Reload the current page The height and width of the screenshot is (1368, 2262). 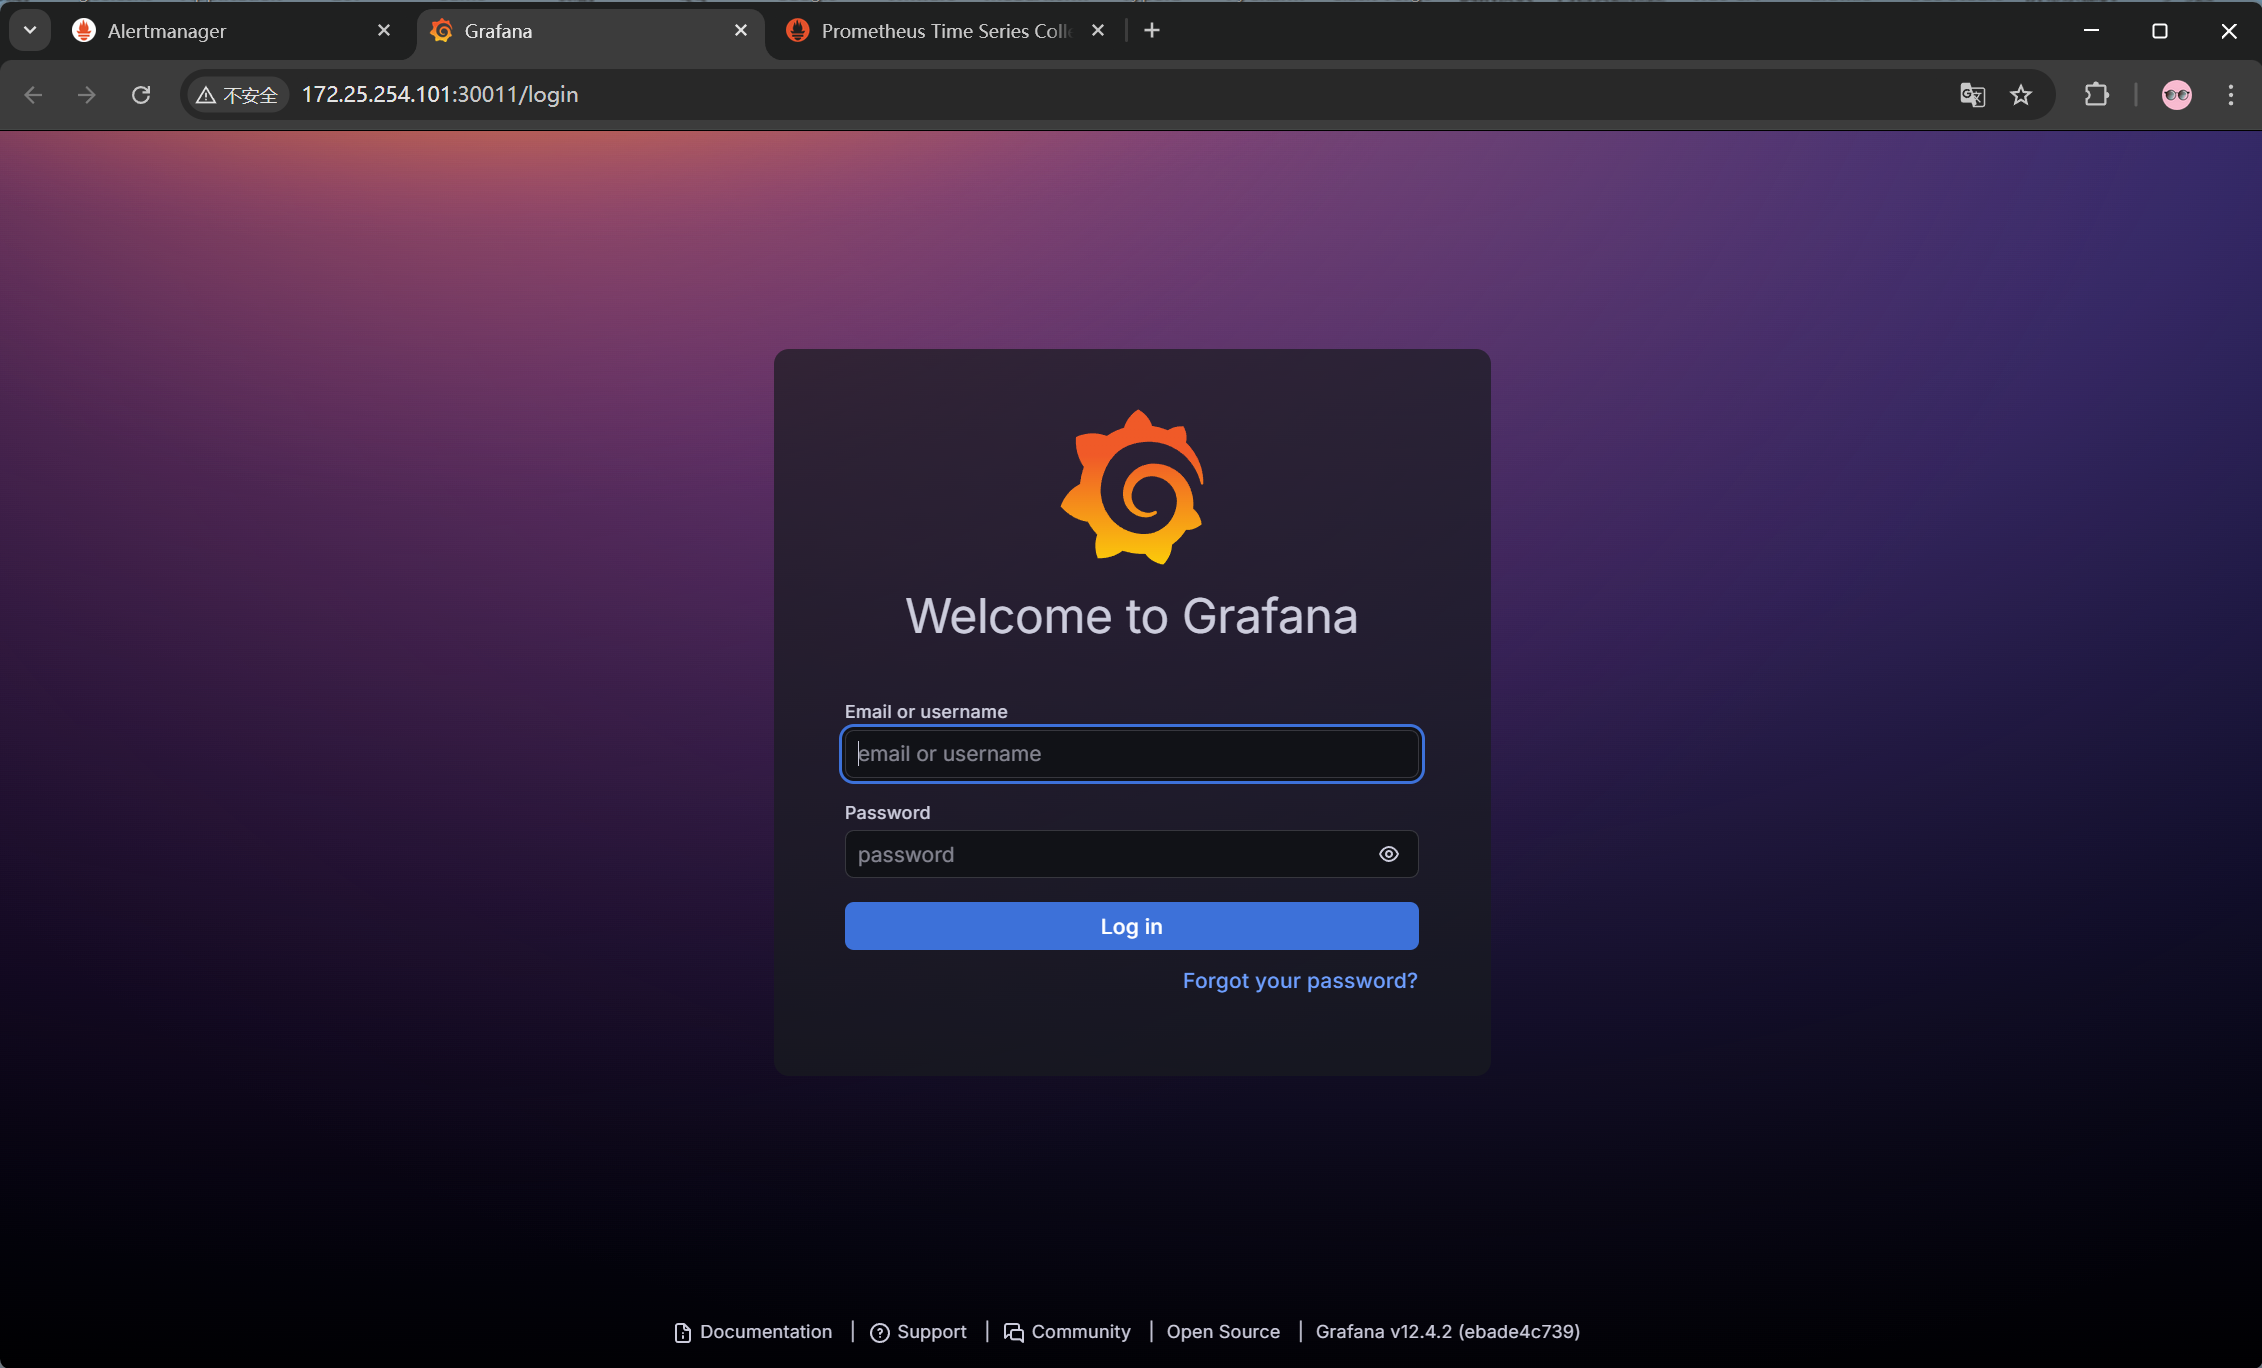pos(141,95)
